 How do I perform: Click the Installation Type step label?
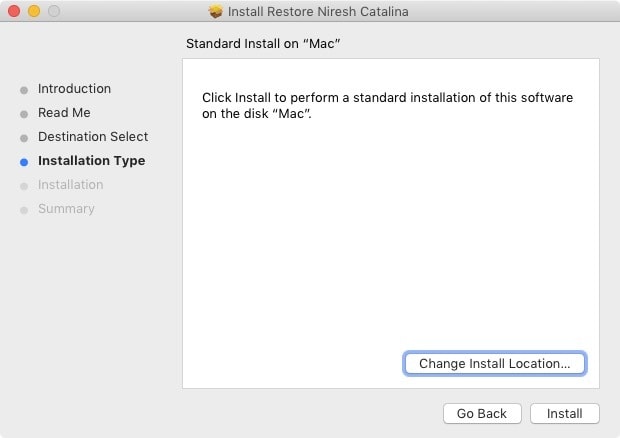pyautogui.click(x=91, y=161)
